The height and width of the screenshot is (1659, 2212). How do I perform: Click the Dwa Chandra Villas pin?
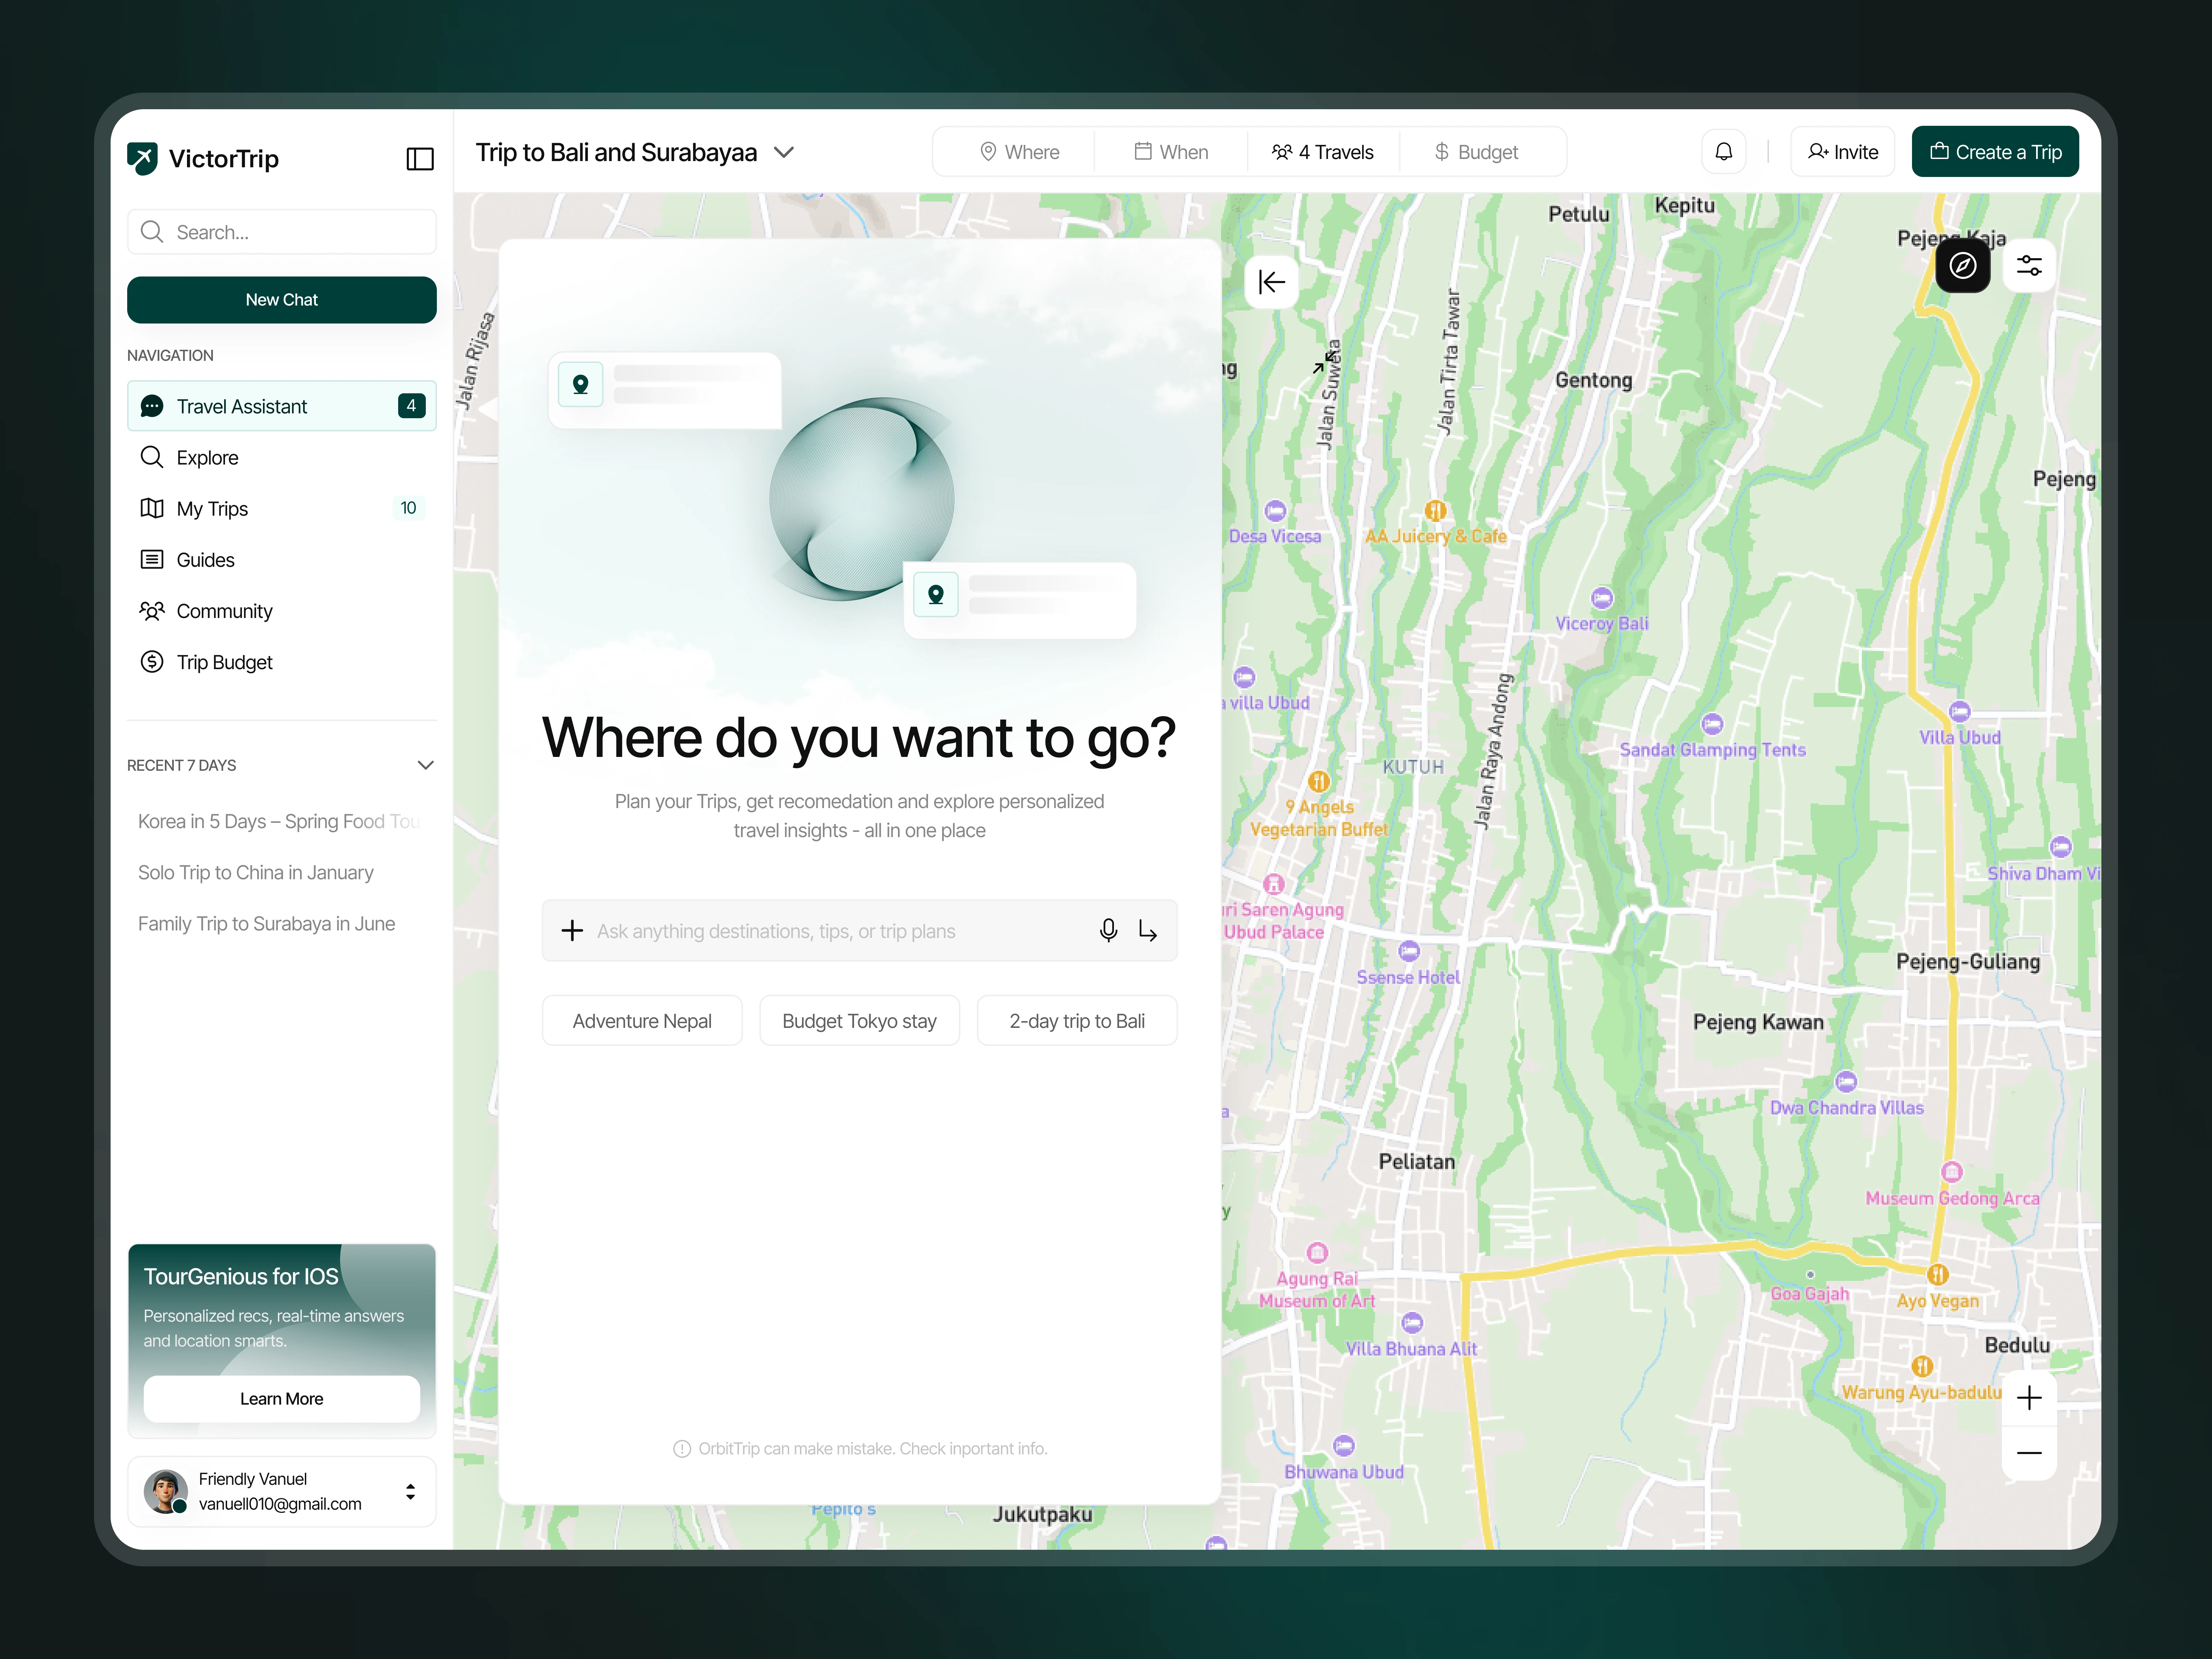click(x=1846, y=1082)
